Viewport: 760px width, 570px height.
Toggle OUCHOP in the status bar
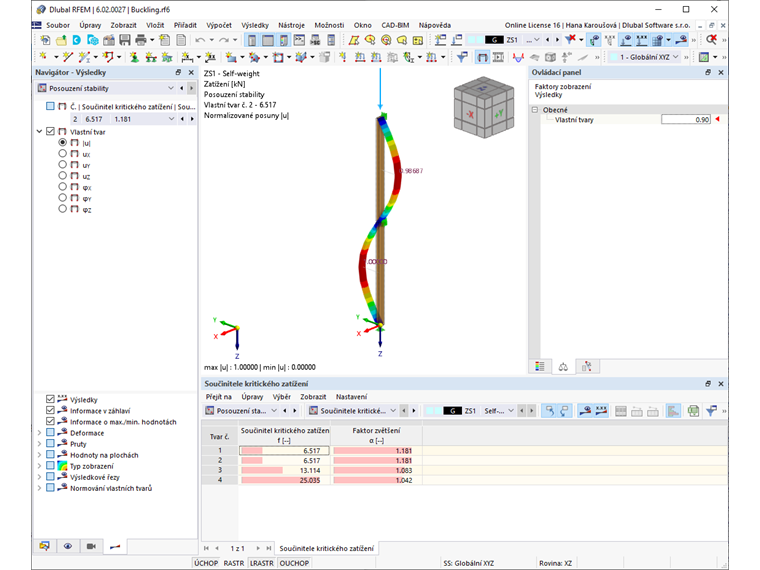click(294, 563)
